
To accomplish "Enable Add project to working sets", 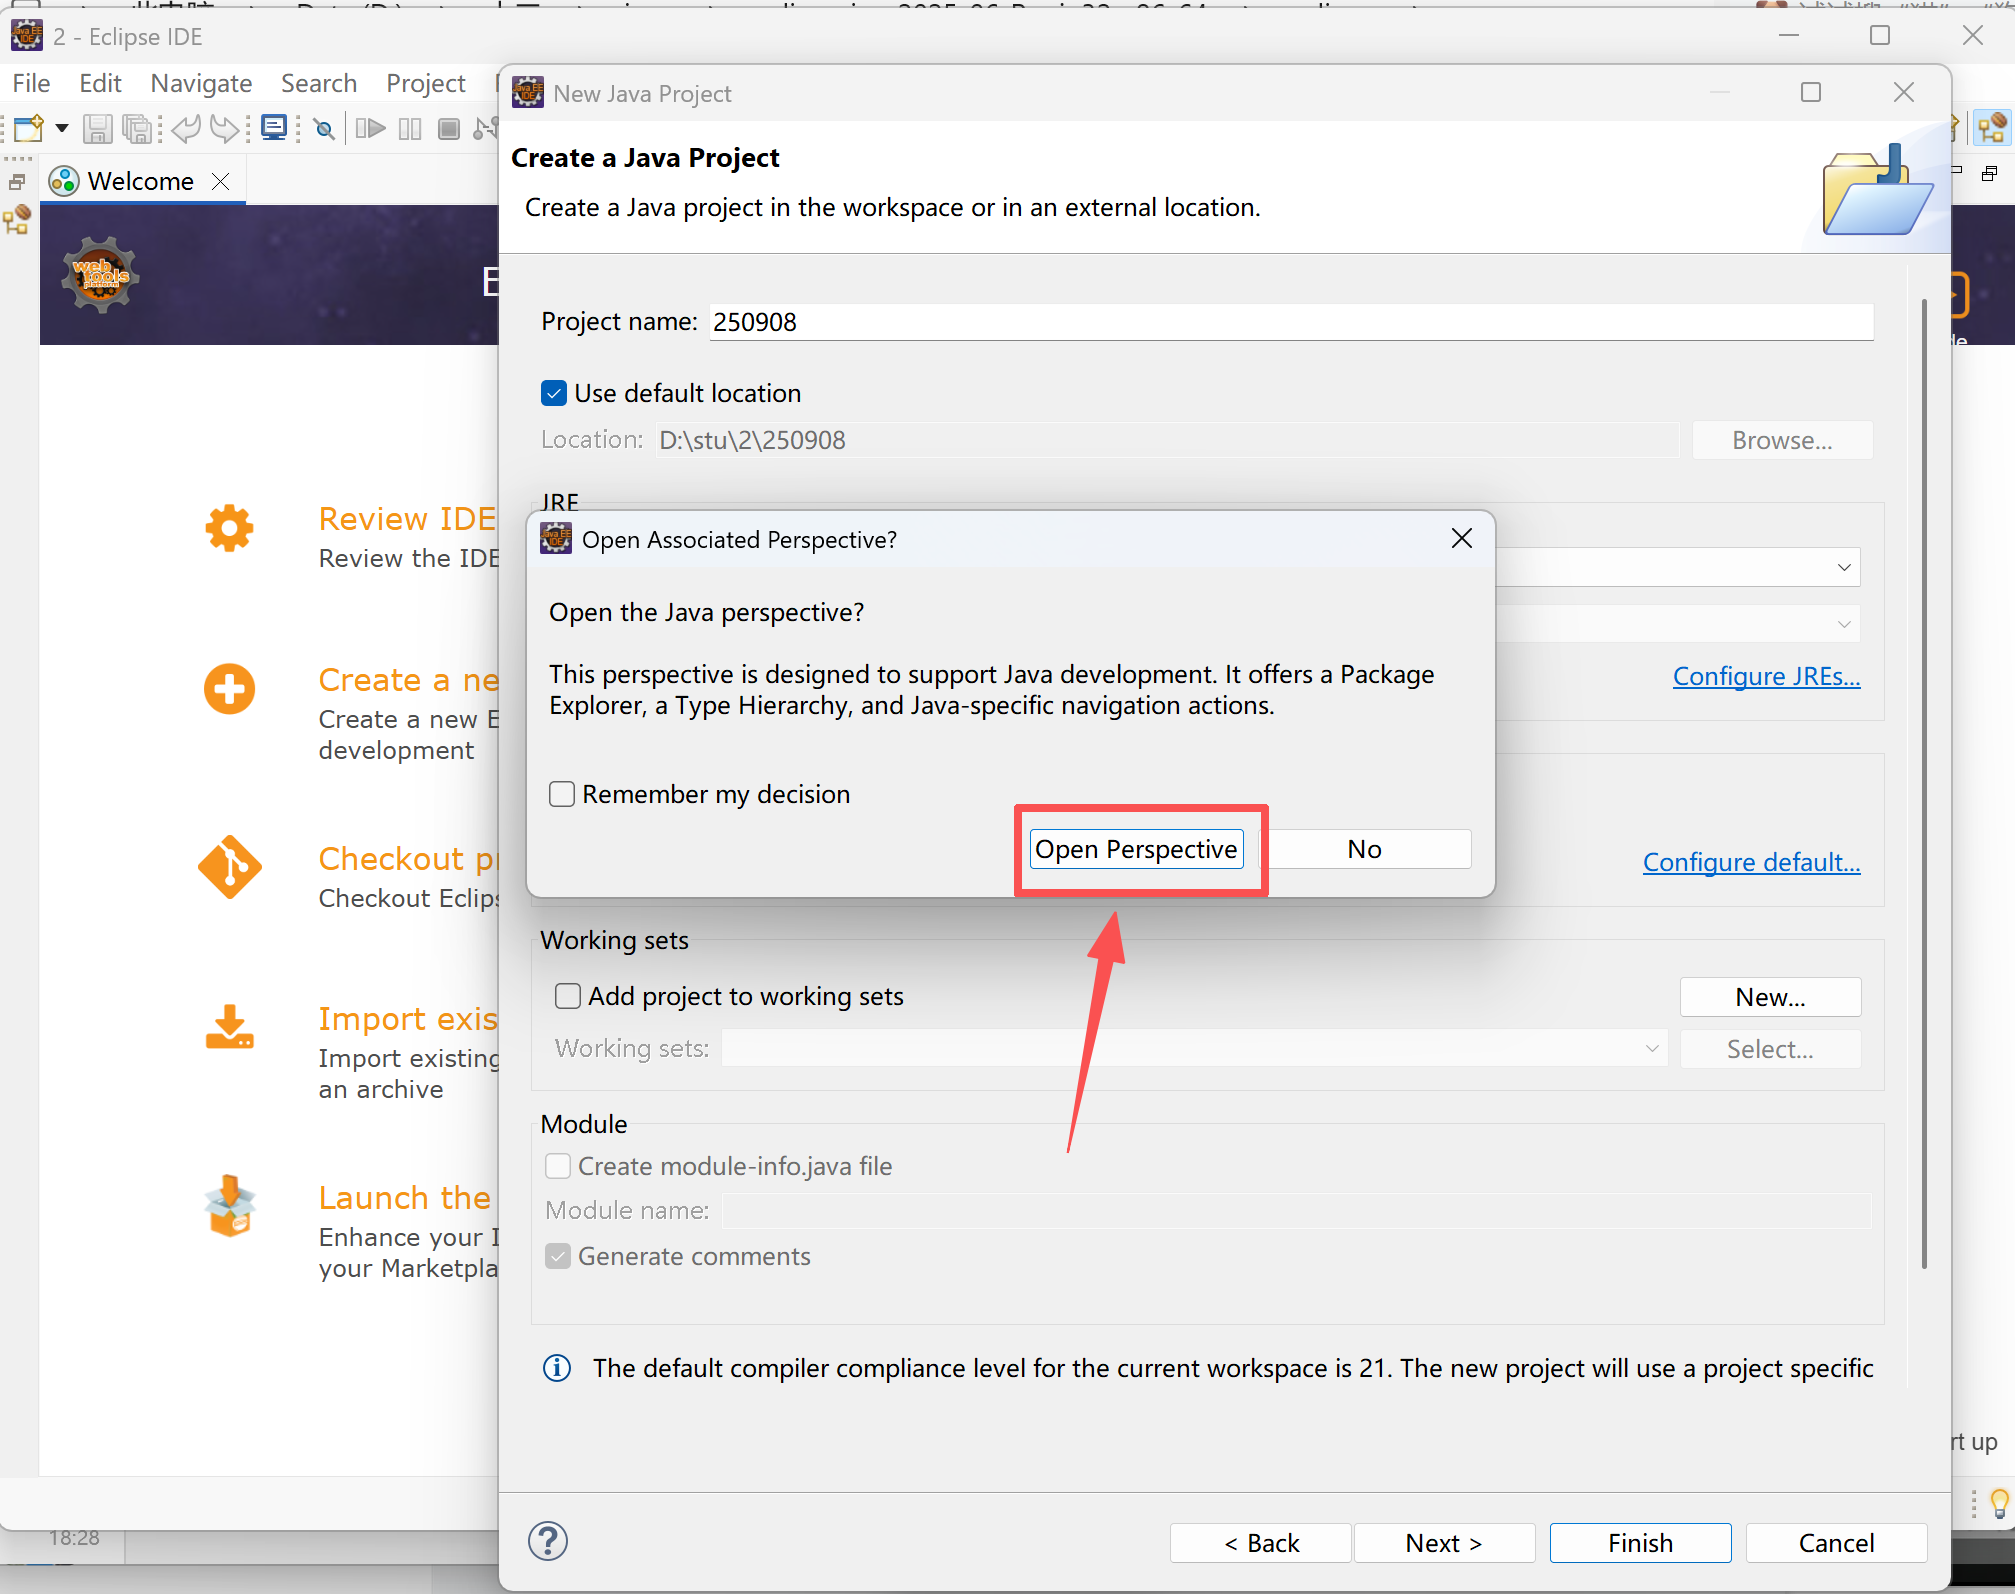I will click(568, 996).
